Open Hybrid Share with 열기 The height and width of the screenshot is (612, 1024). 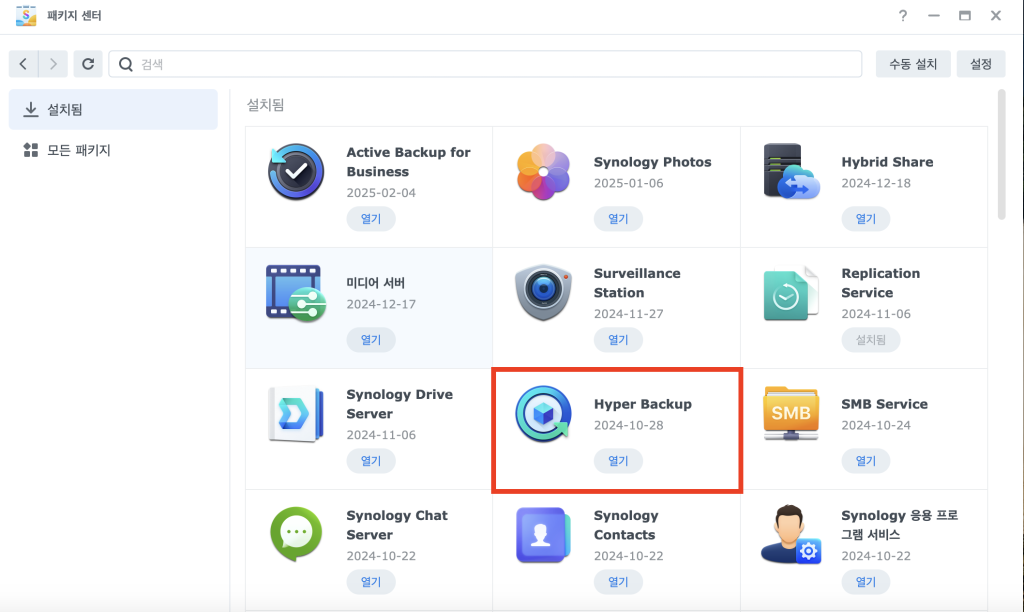pos(865,219)
